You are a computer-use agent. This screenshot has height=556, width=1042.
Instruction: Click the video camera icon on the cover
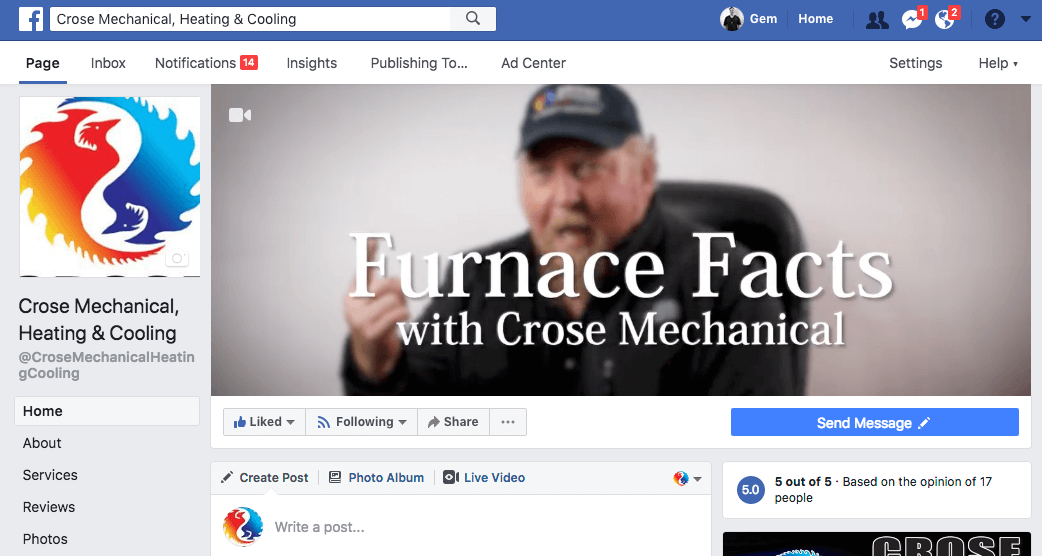point(240,115)
